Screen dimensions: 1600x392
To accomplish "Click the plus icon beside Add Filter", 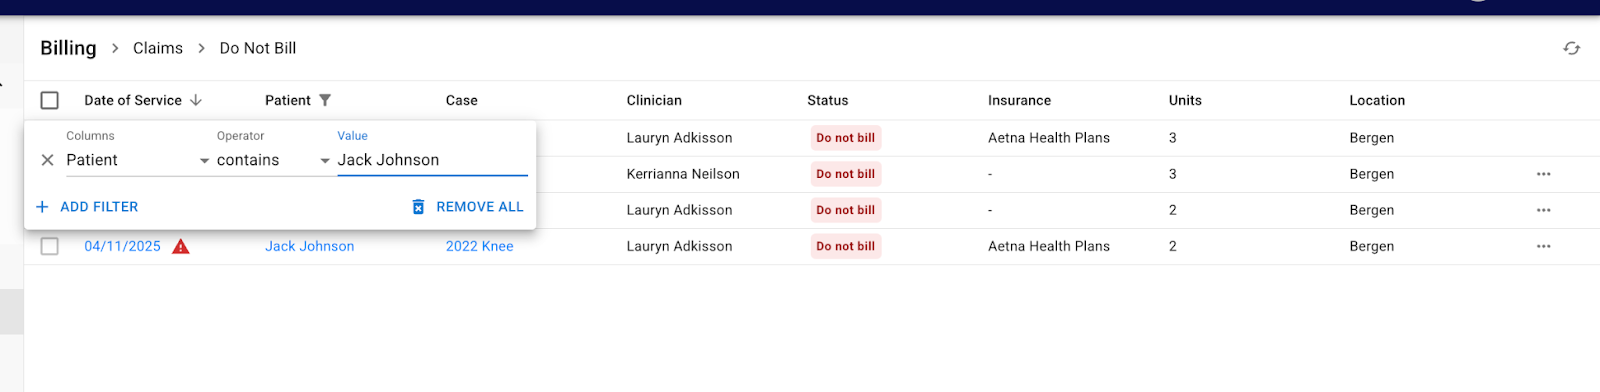I will click(42, 207).
